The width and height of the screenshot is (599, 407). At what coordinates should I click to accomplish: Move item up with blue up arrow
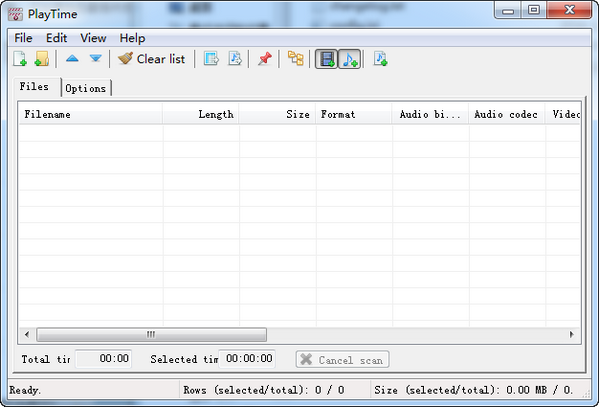(x=72, y=58)
